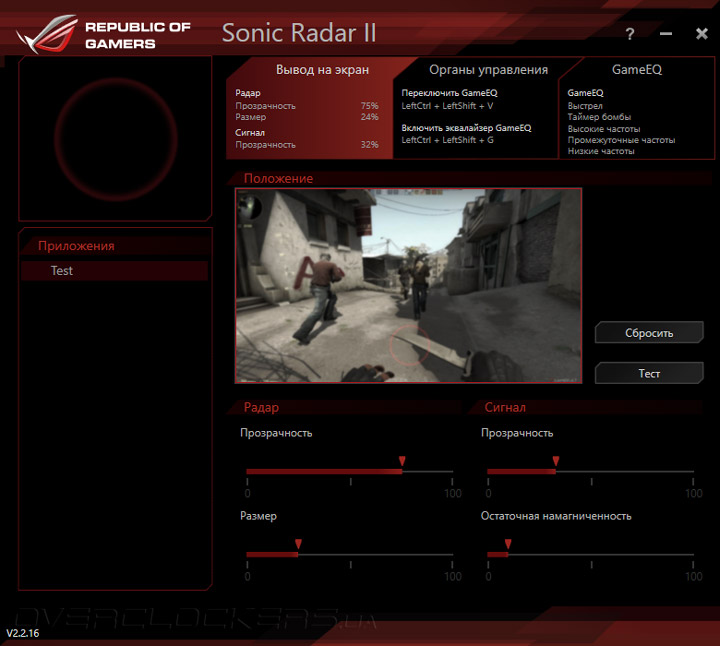Click the radar Размер slider handle
The height and width of the screenshot is (646, 720).
pyautogui.click(x=298, y=544)
